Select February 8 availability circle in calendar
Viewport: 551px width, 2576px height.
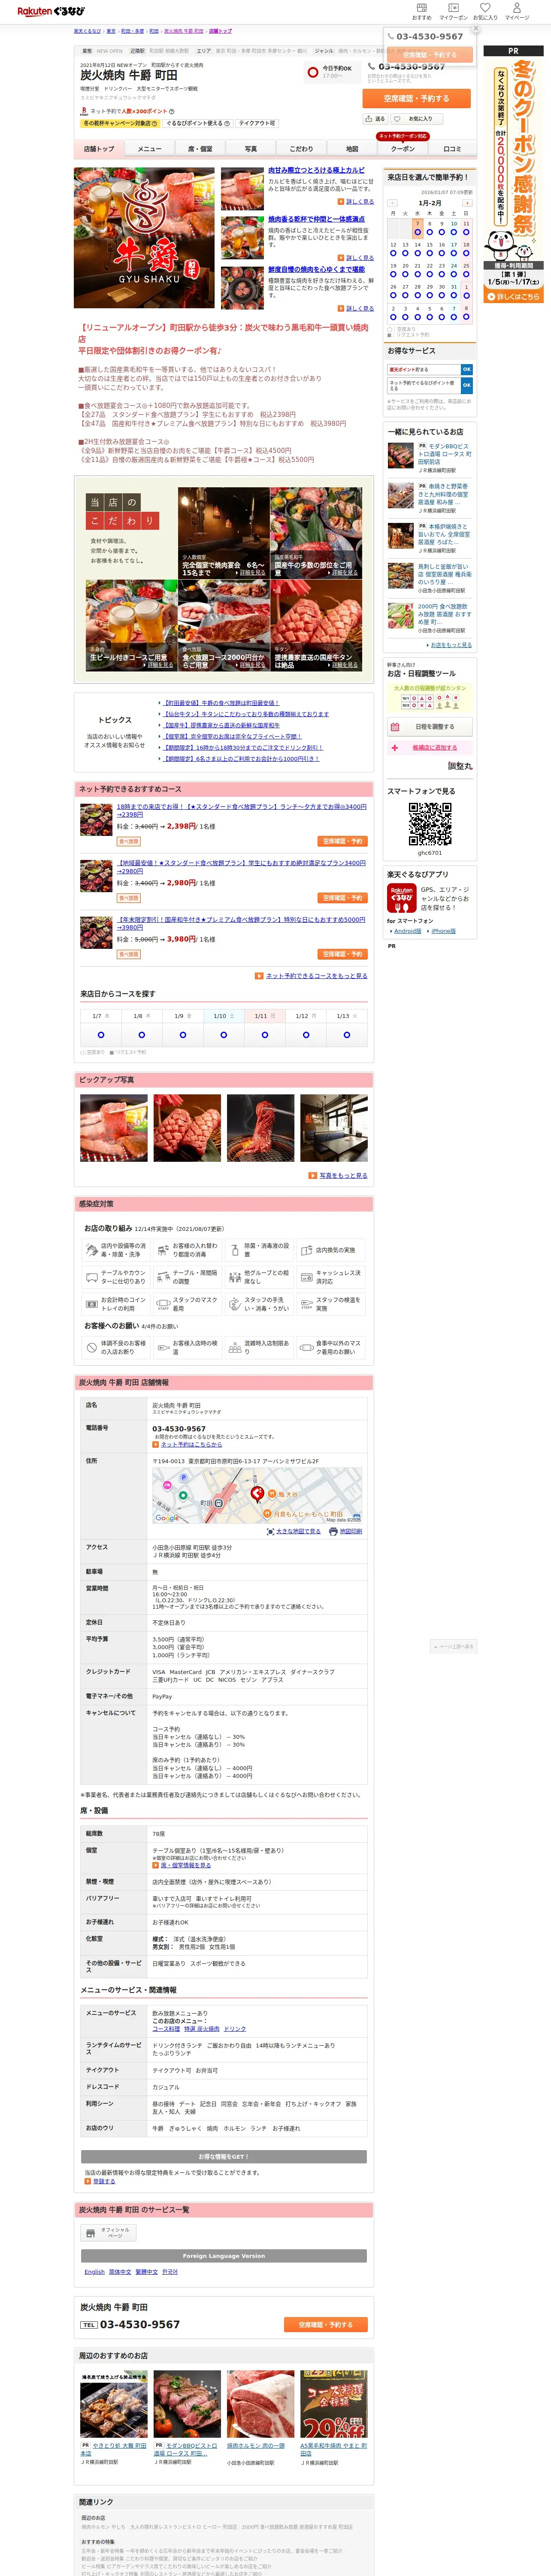[x=466, y=317]
